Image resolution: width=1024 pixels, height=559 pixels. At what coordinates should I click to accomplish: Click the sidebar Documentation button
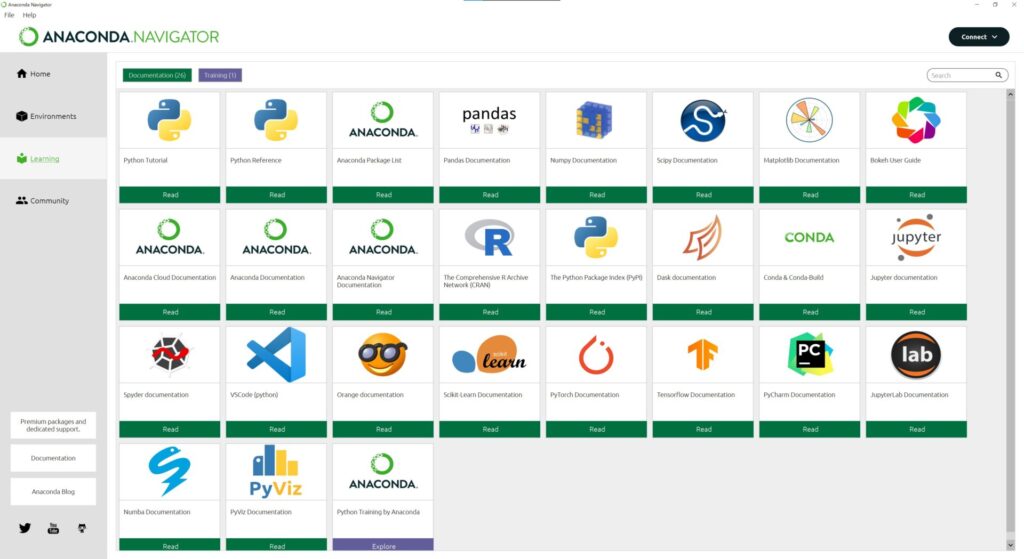tap(53, 458)
